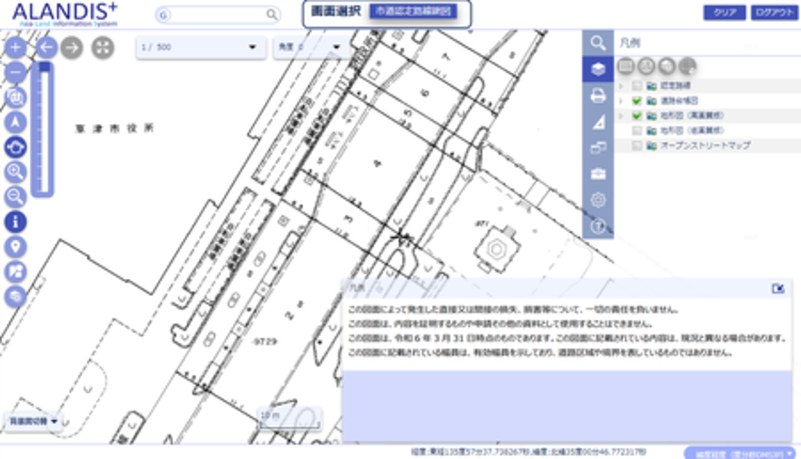Uncheck the second legend layer (道路台帳図)
Image resolution: width=801 pixels, height=459 pixels.
tap(637, 101)
